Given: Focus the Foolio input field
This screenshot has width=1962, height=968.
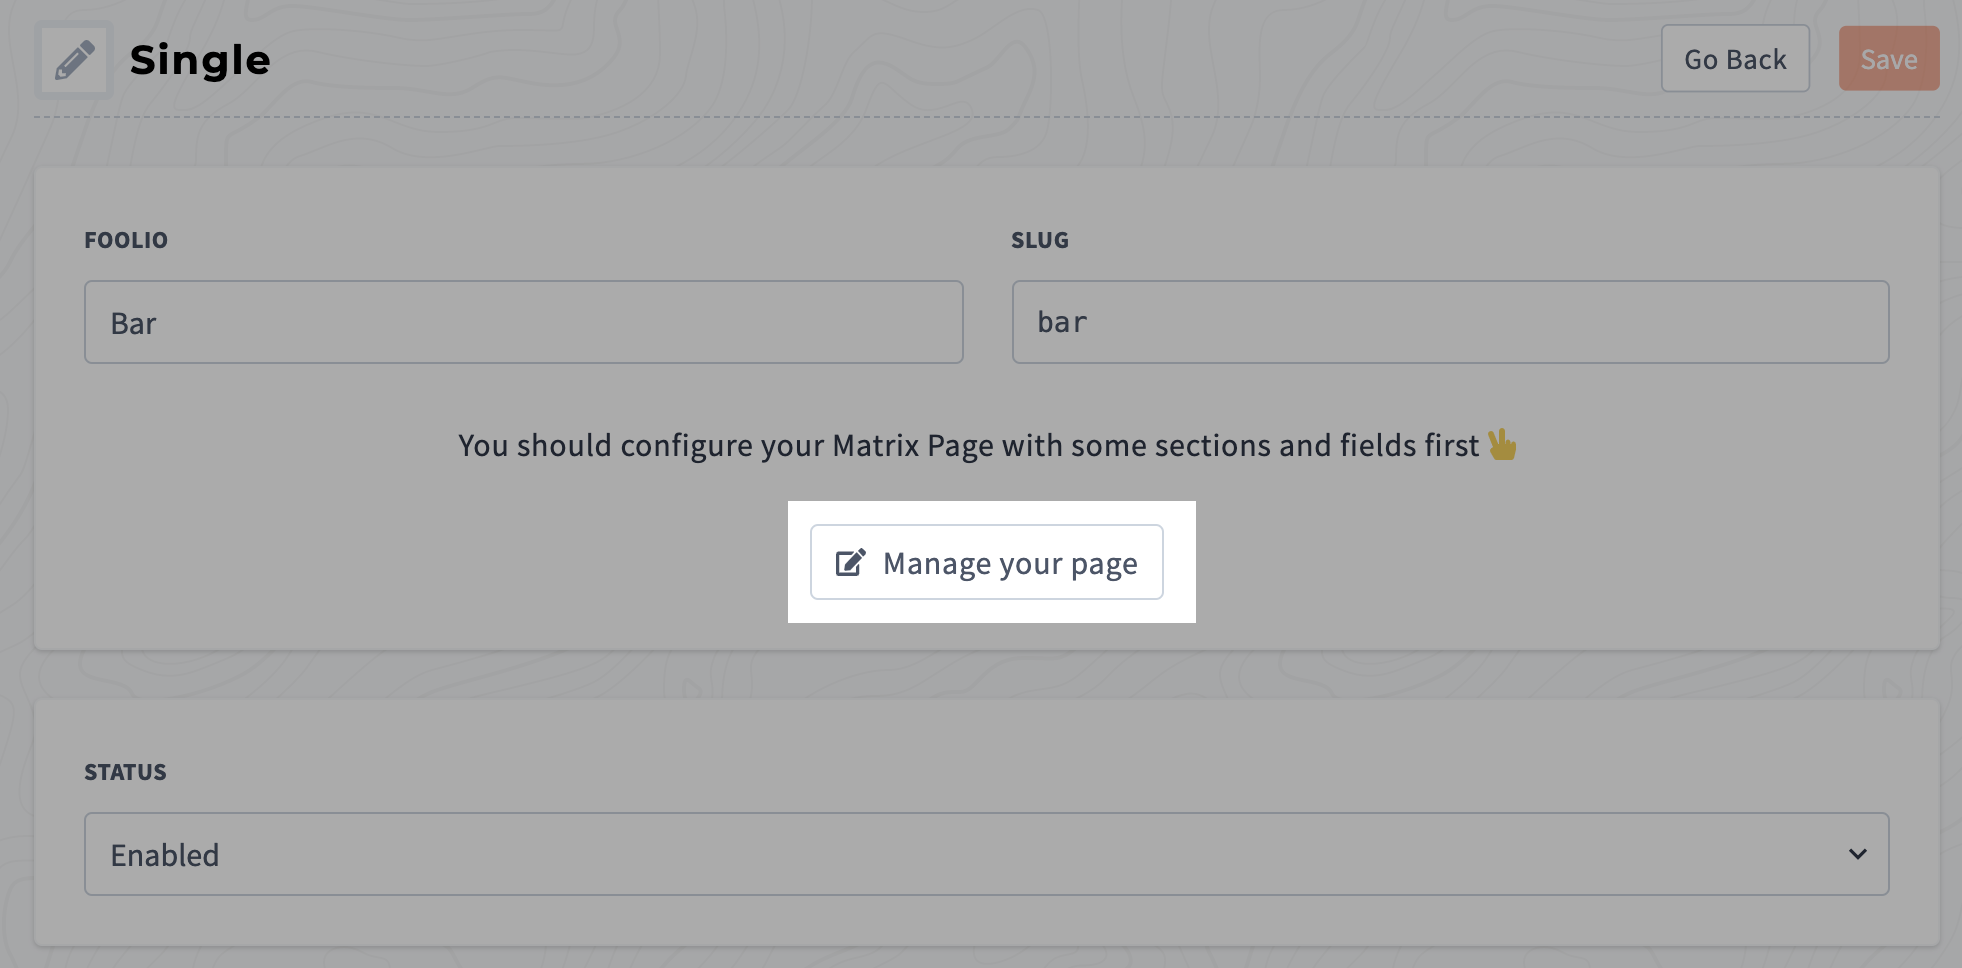Looking at the screenshot, I should point(523,322).
